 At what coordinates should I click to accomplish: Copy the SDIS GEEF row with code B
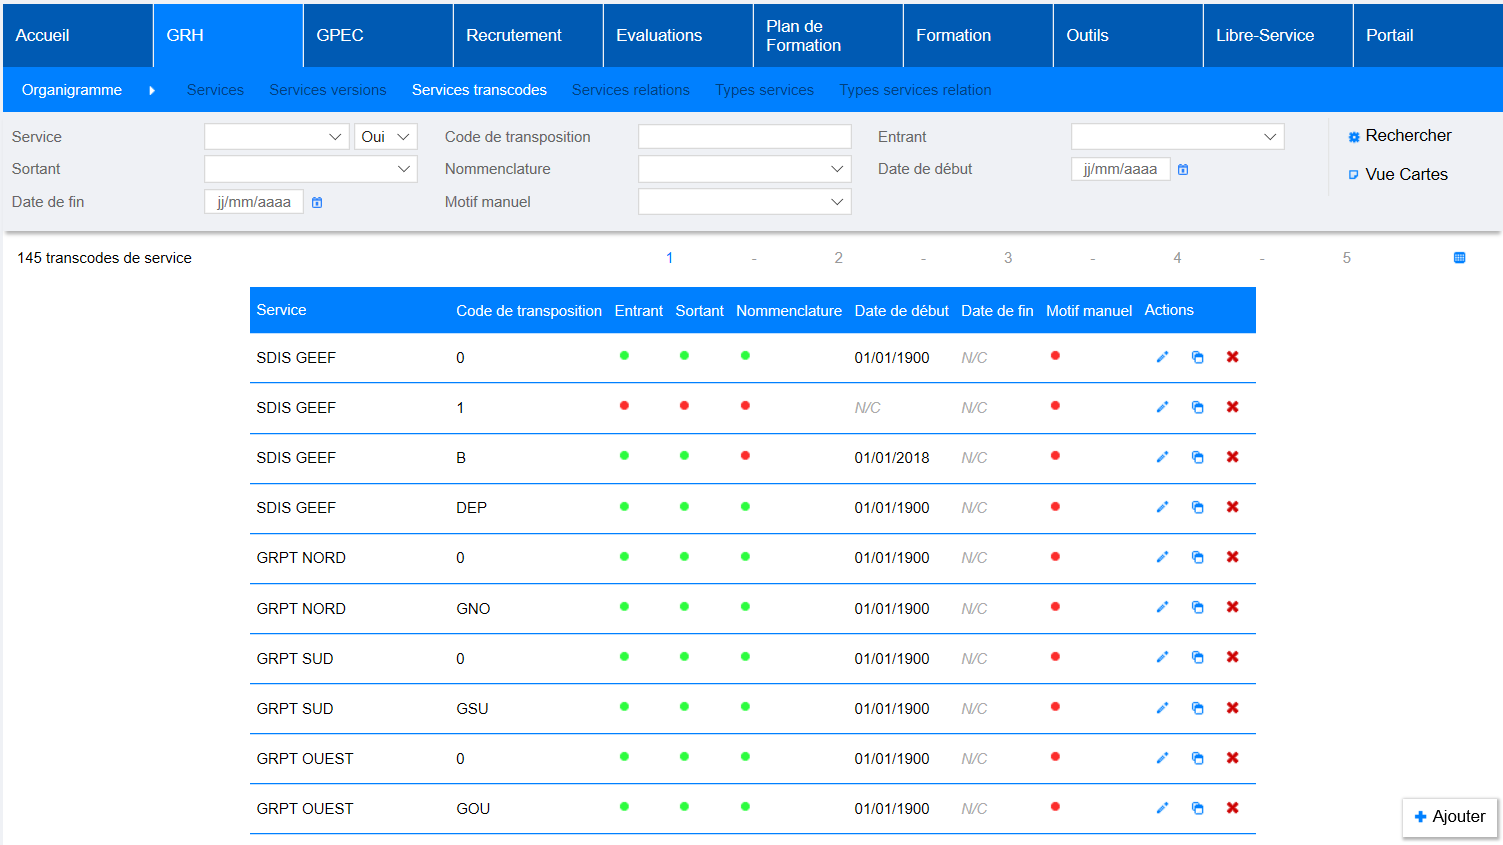pos(1197,457)
